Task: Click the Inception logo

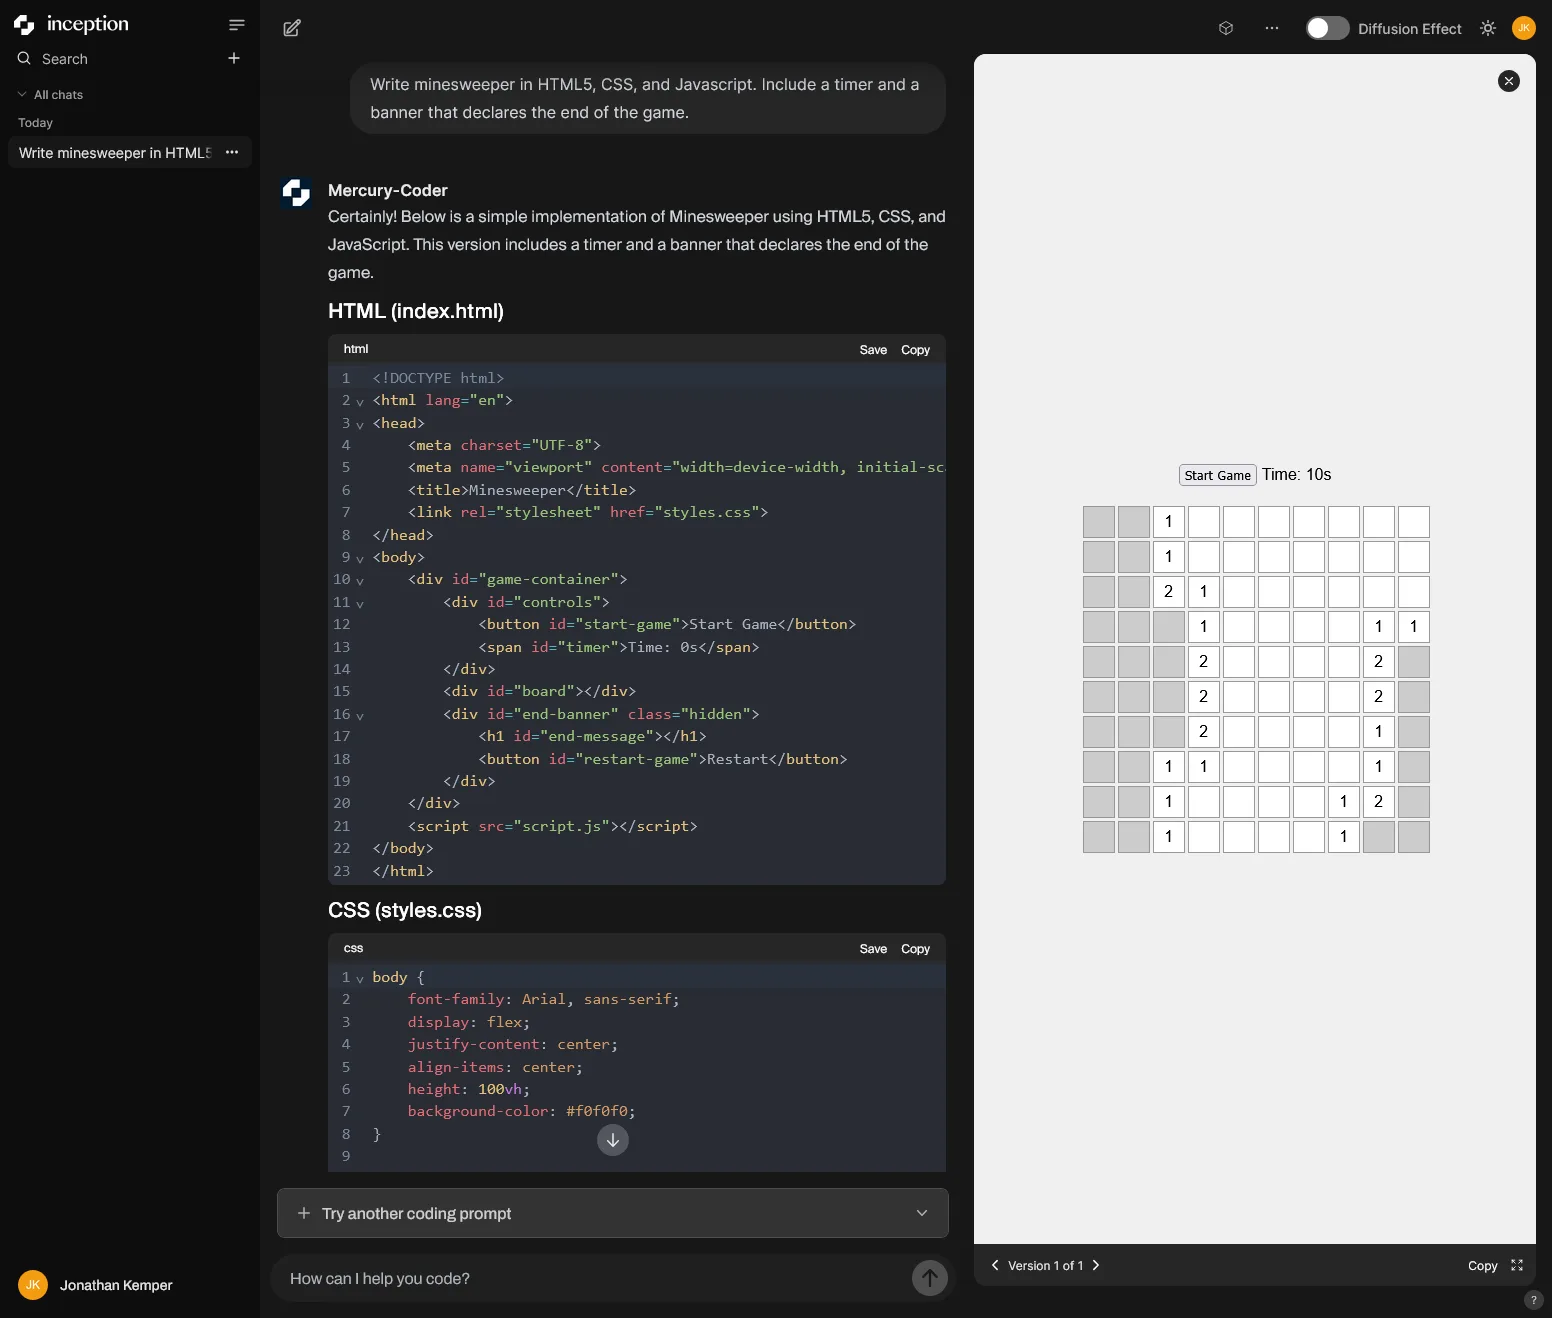Action: [x=71, y=24]
